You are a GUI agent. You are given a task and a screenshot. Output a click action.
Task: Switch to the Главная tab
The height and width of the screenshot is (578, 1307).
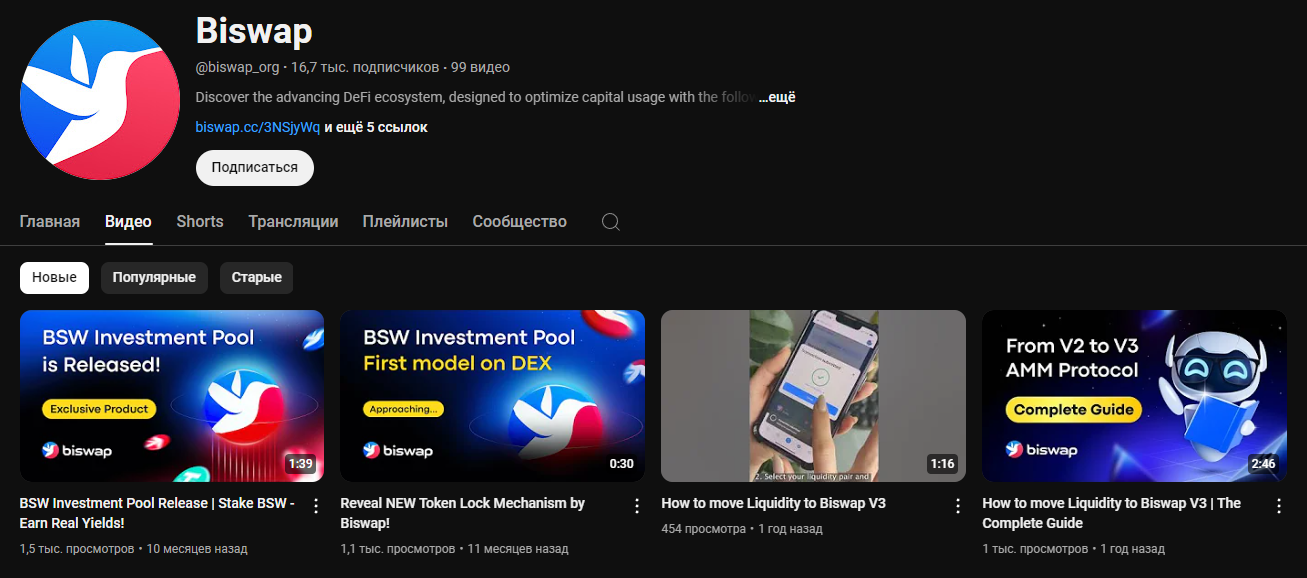[50, 222]
